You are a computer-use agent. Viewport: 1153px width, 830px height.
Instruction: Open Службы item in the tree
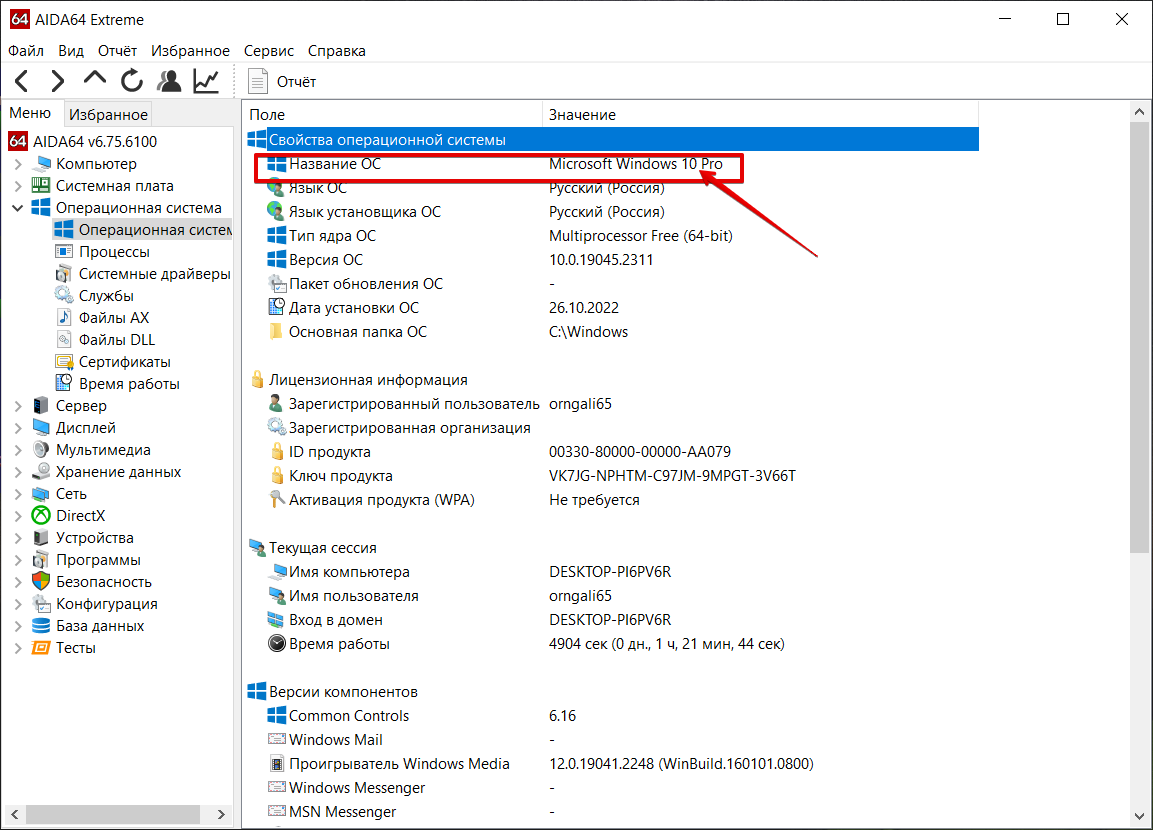point(106,296)
